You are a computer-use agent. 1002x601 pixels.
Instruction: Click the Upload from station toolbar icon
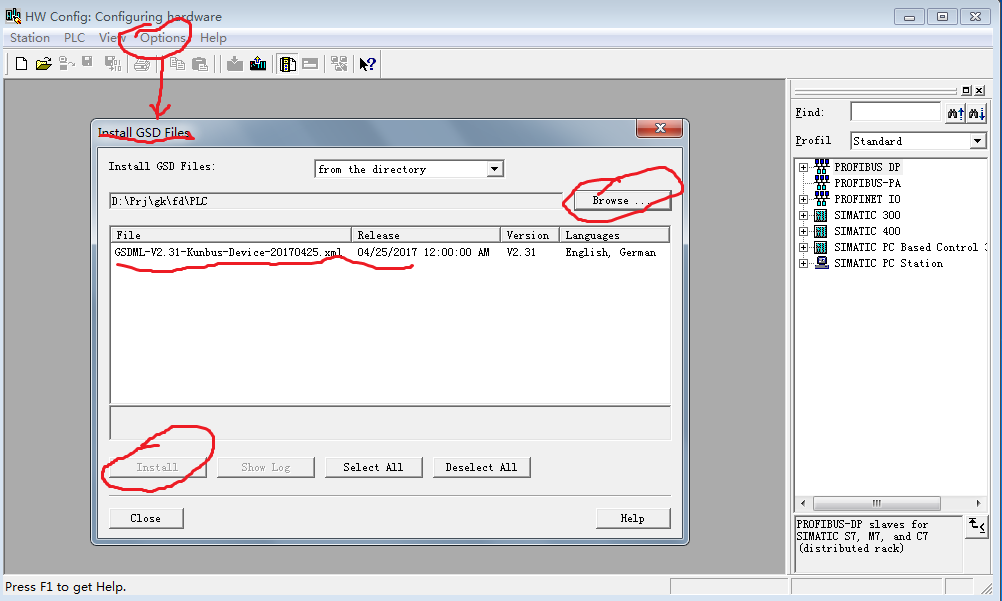pos(257,63)
